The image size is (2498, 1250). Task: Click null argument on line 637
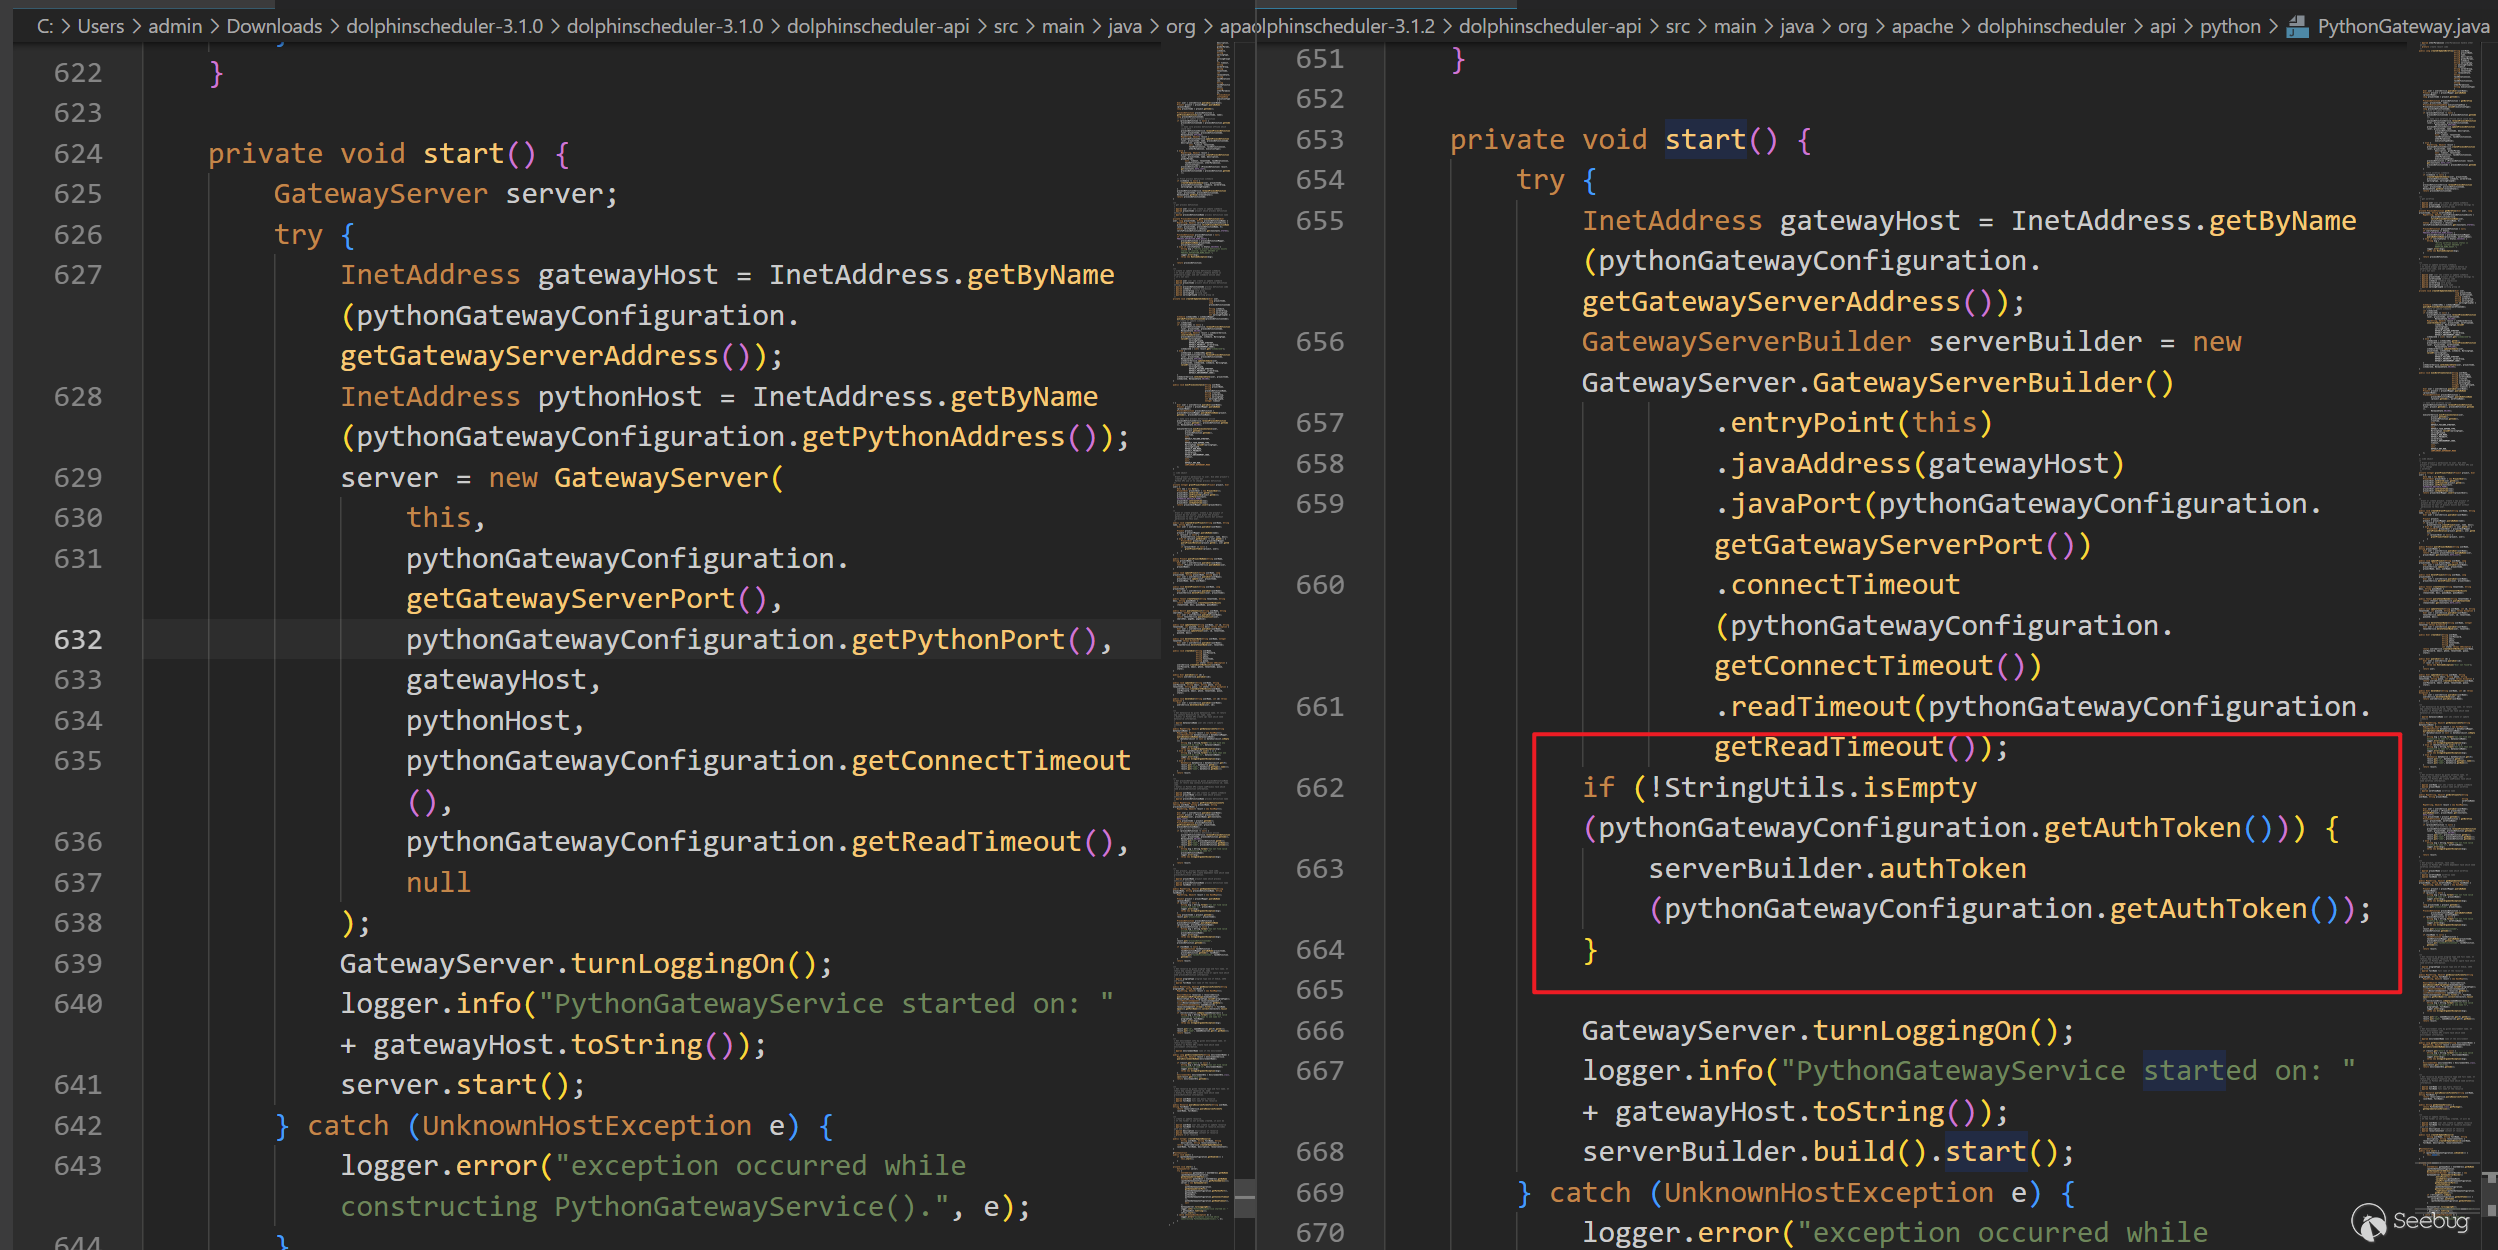[x=438, y=883]
